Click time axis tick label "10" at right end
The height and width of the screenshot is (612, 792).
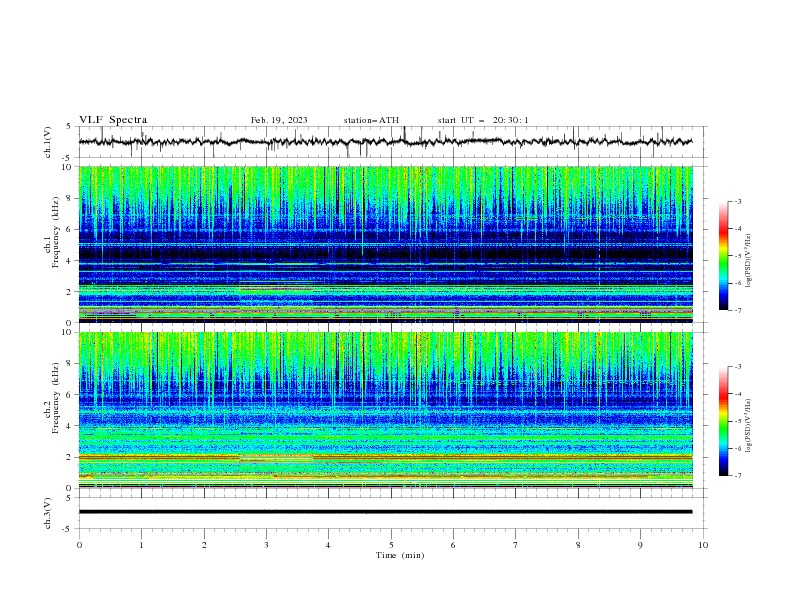tap(703, 545)
